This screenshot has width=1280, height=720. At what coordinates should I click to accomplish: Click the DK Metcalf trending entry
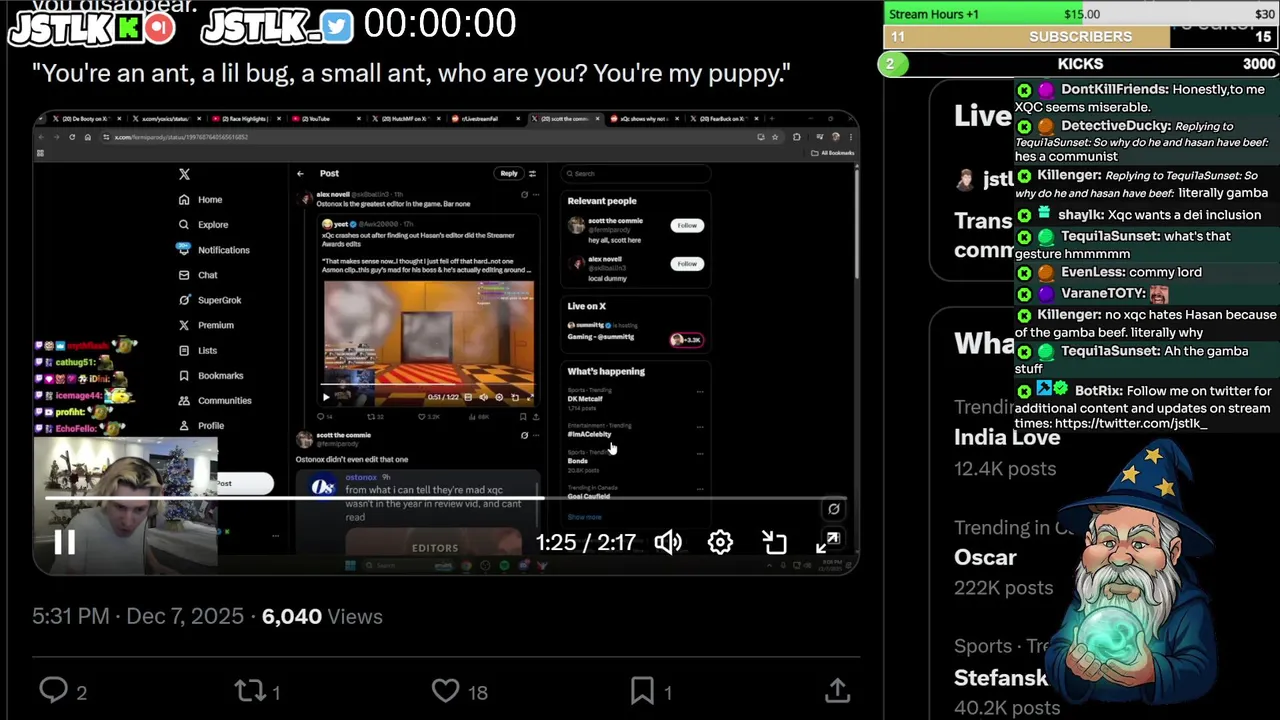click(x=585, y=398)
